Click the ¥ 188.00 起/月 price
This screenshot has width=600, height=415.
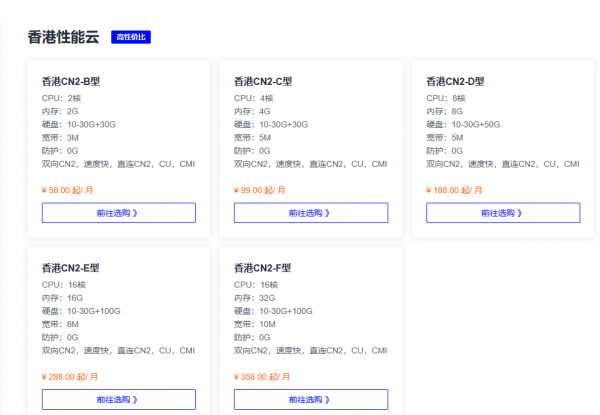pyautogui.click(x=454, y=190)
